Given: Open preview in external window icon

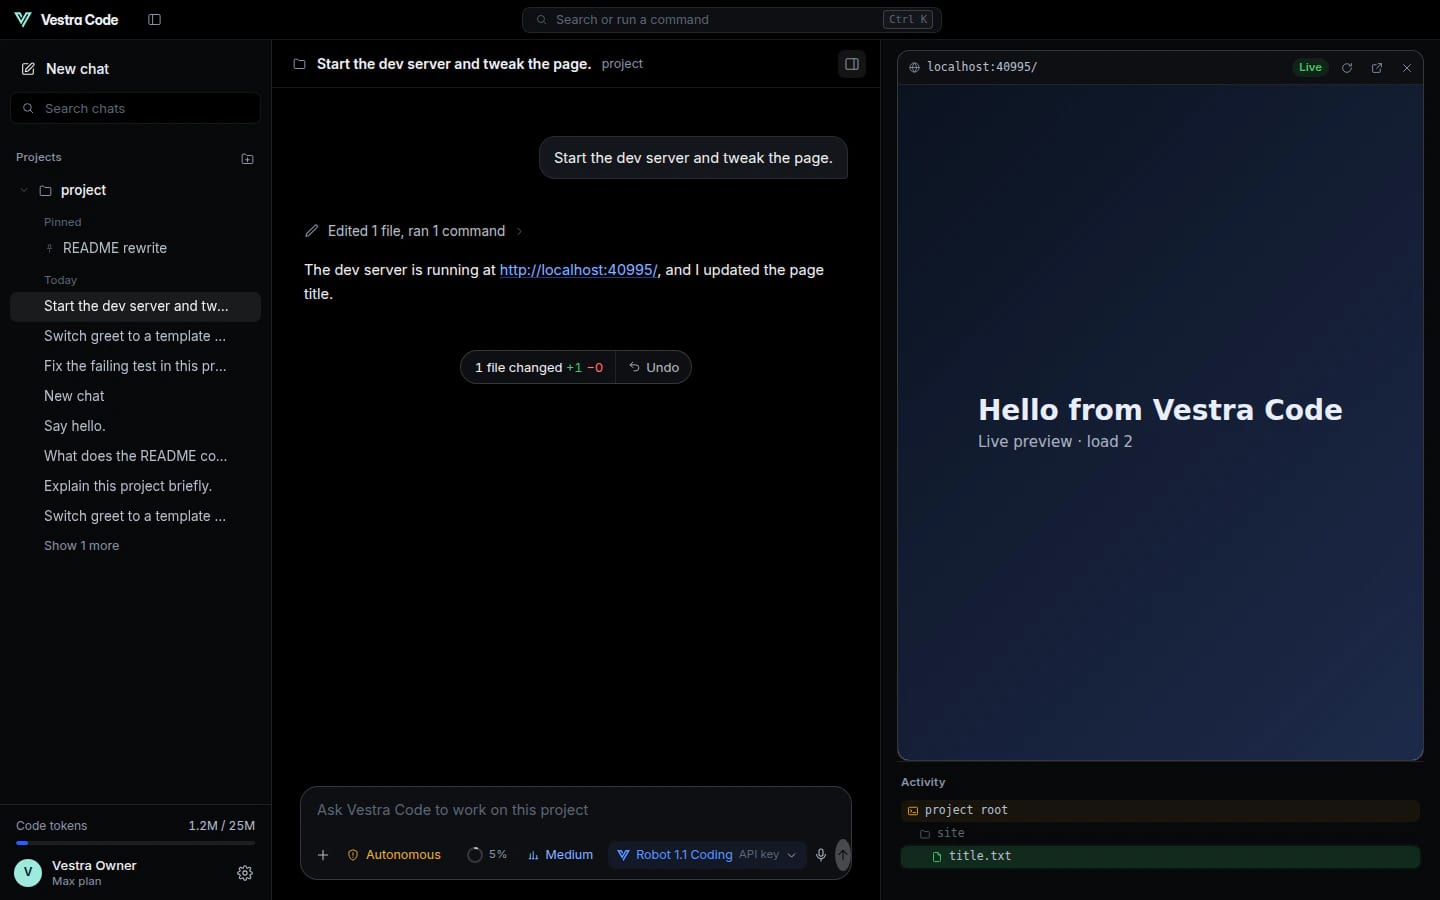Looking at the screenshot, I should point(1377,68).
